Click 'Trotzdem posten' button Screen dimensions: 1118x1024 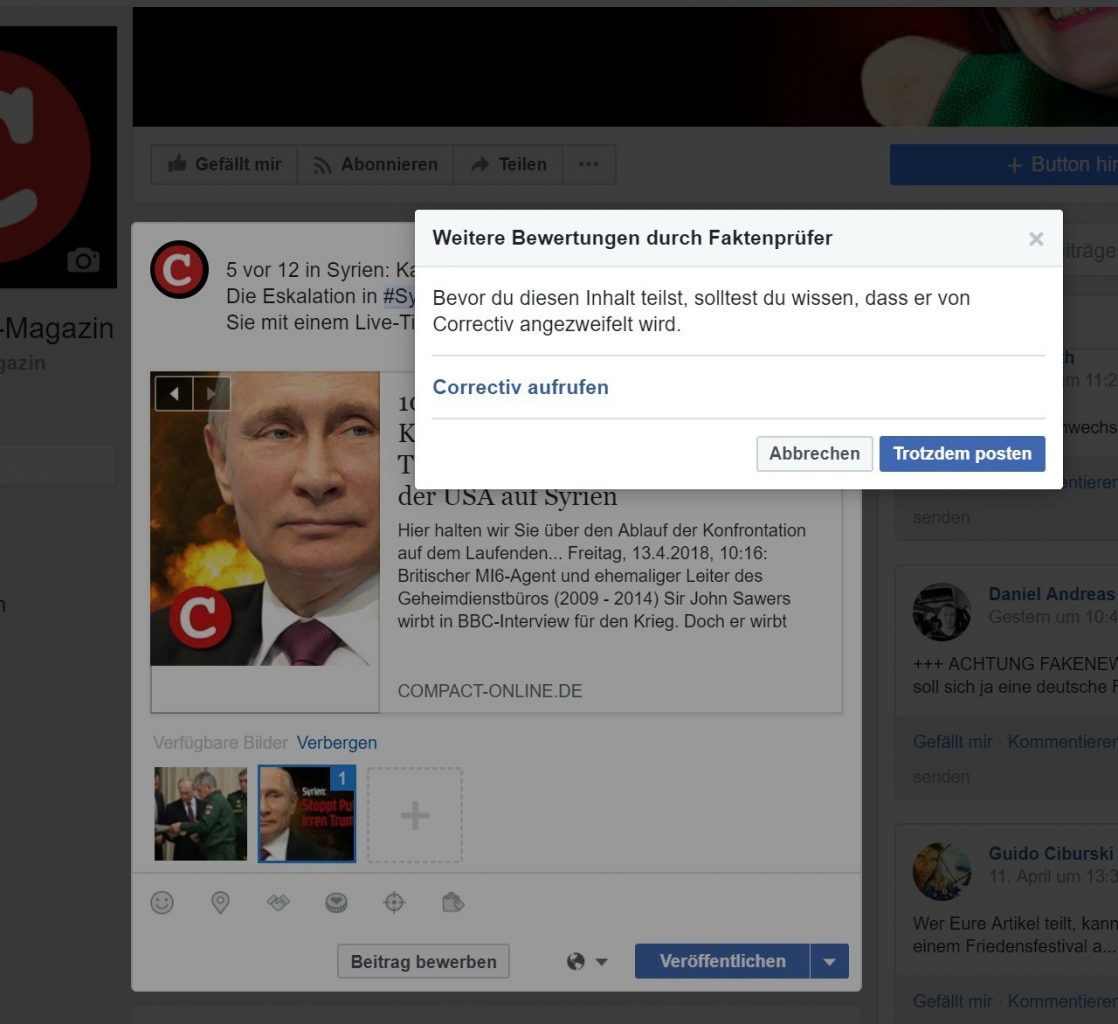(x=962, y=454)
